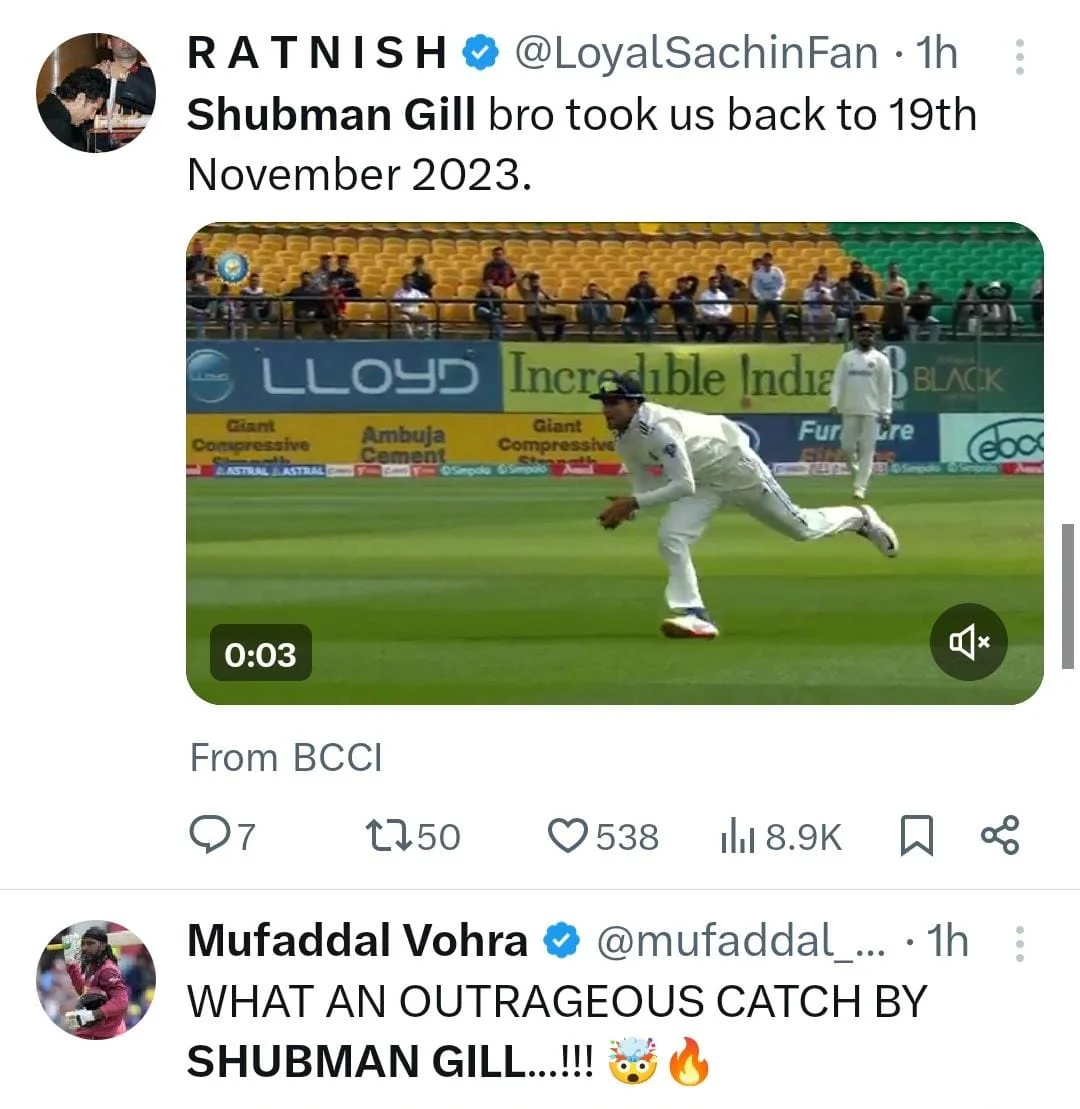Unmute the video with speaker icon
Viewport: 1080px width, 1109px height.
(x=968, y=642)
